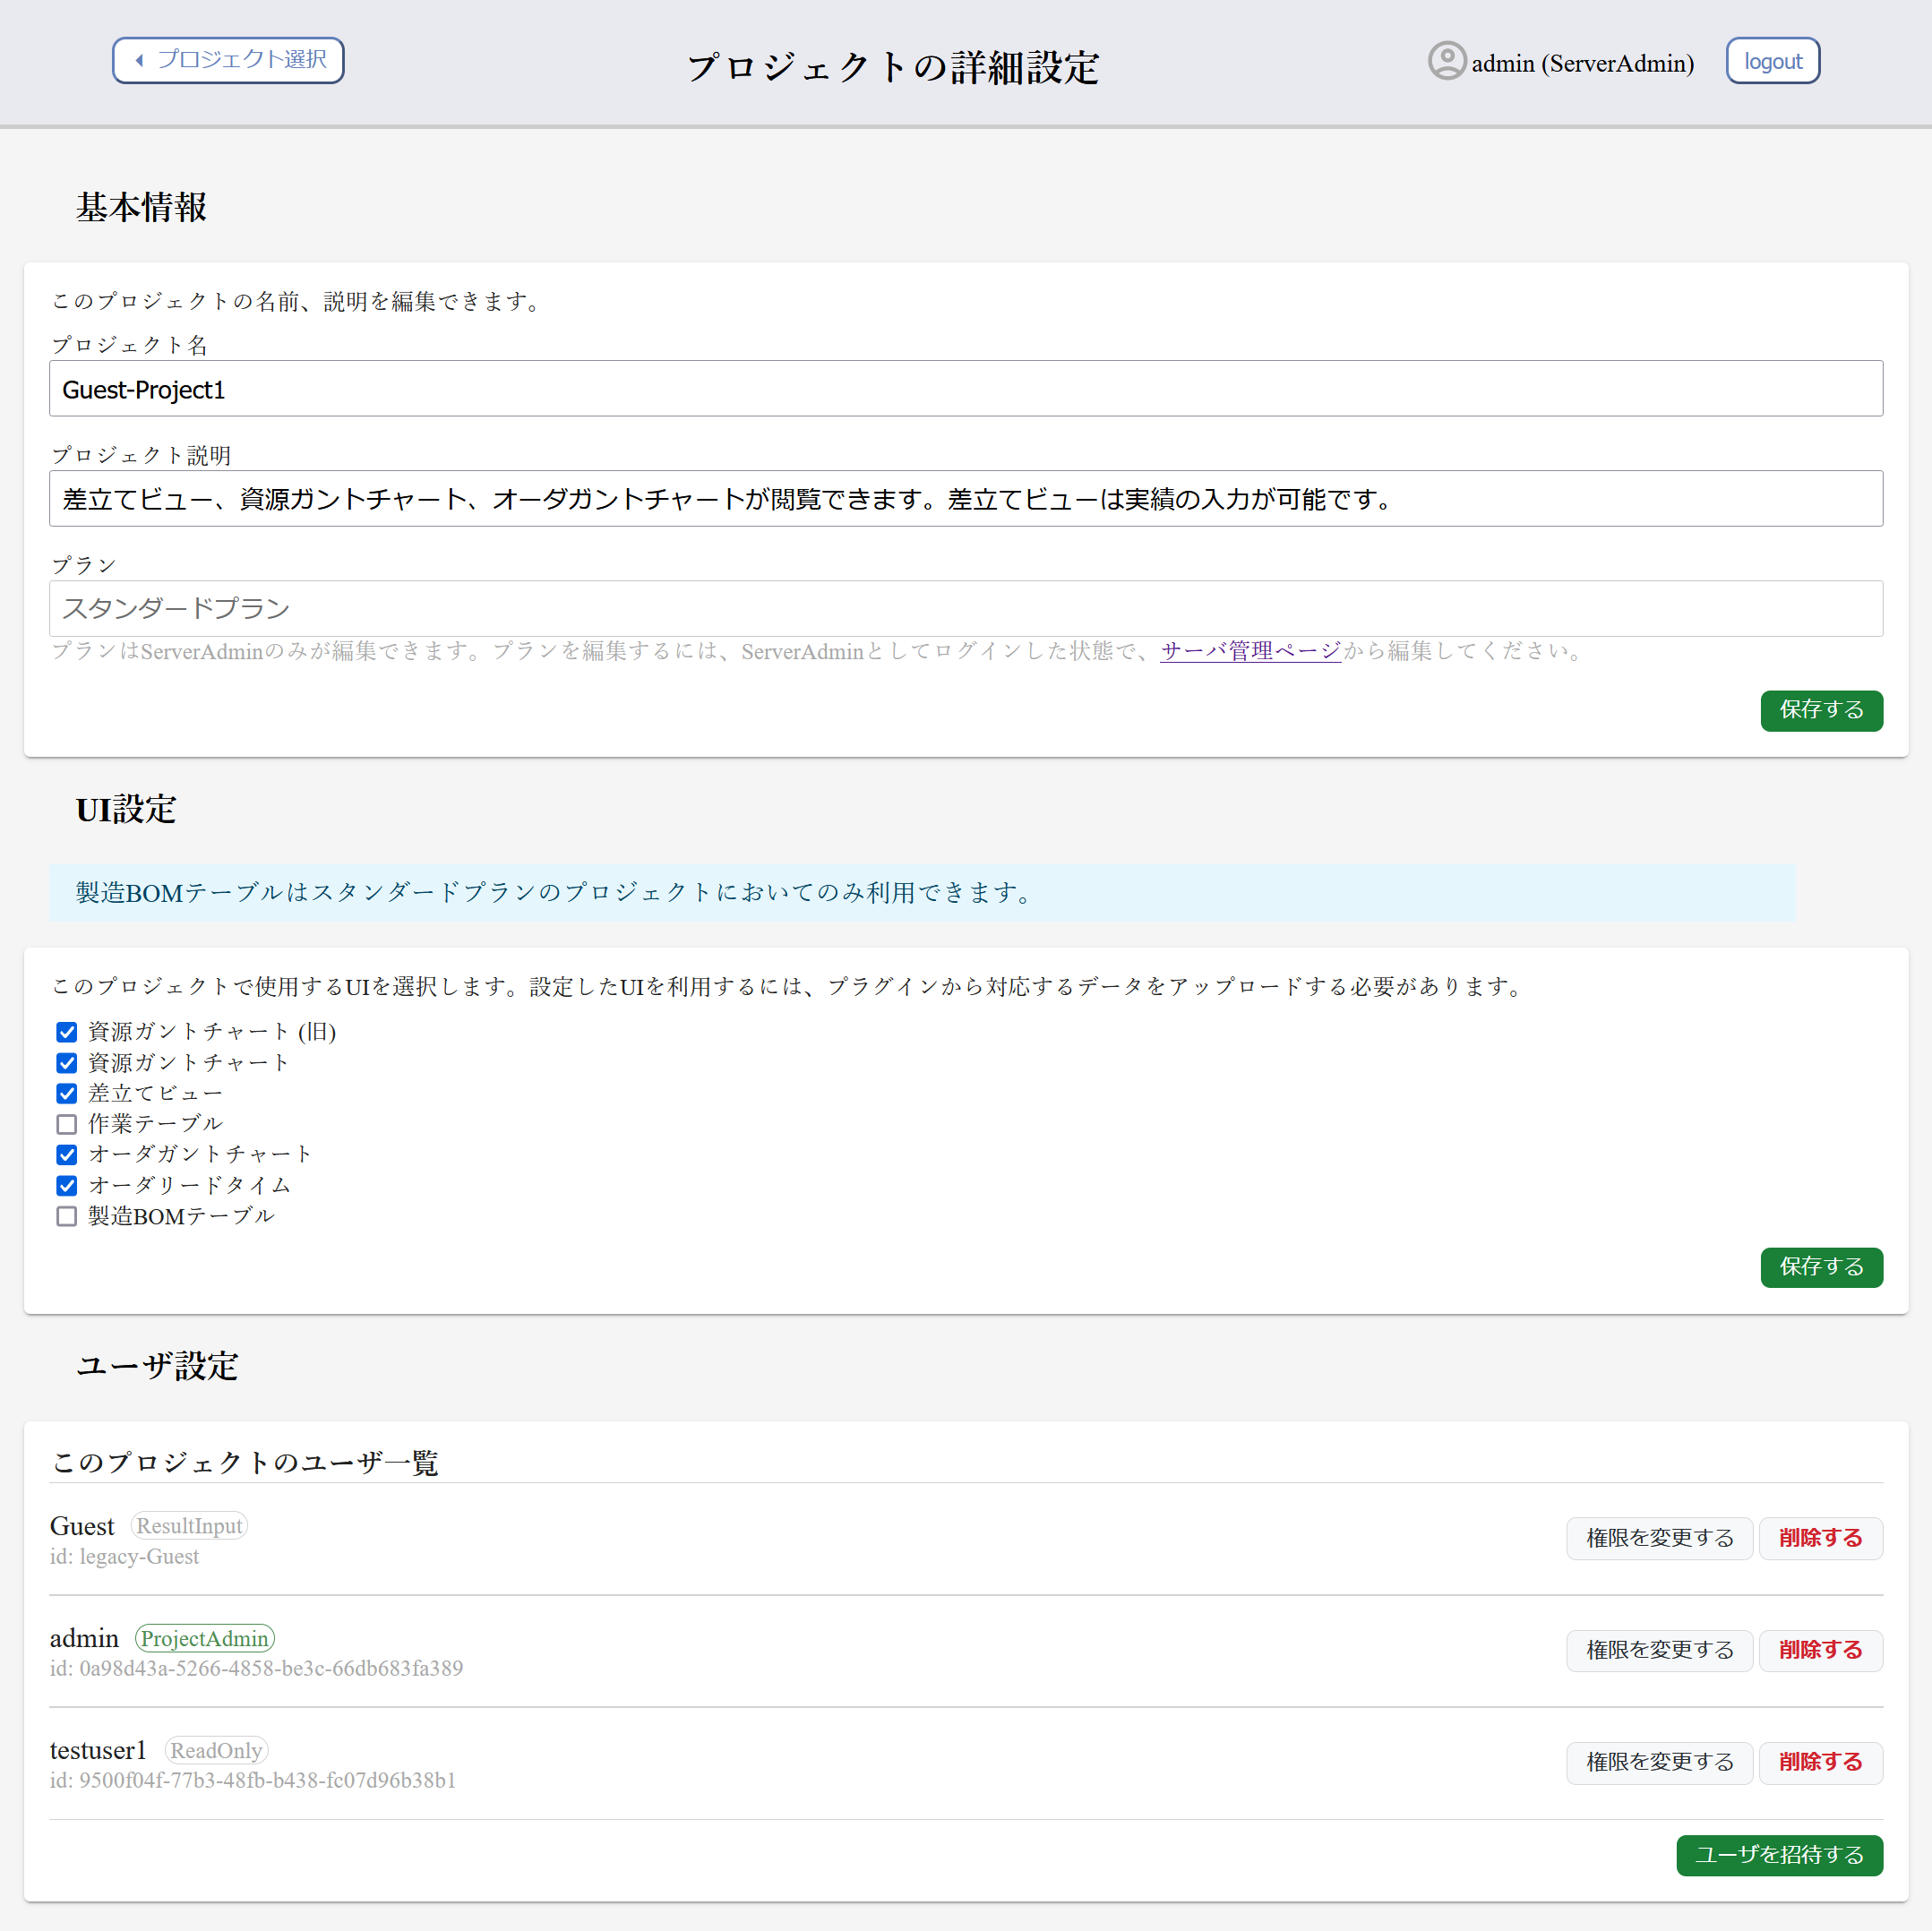This screenshot has height=1931, width=1932.
Task: Click the ResultInput role badge
Action: 189,1526
